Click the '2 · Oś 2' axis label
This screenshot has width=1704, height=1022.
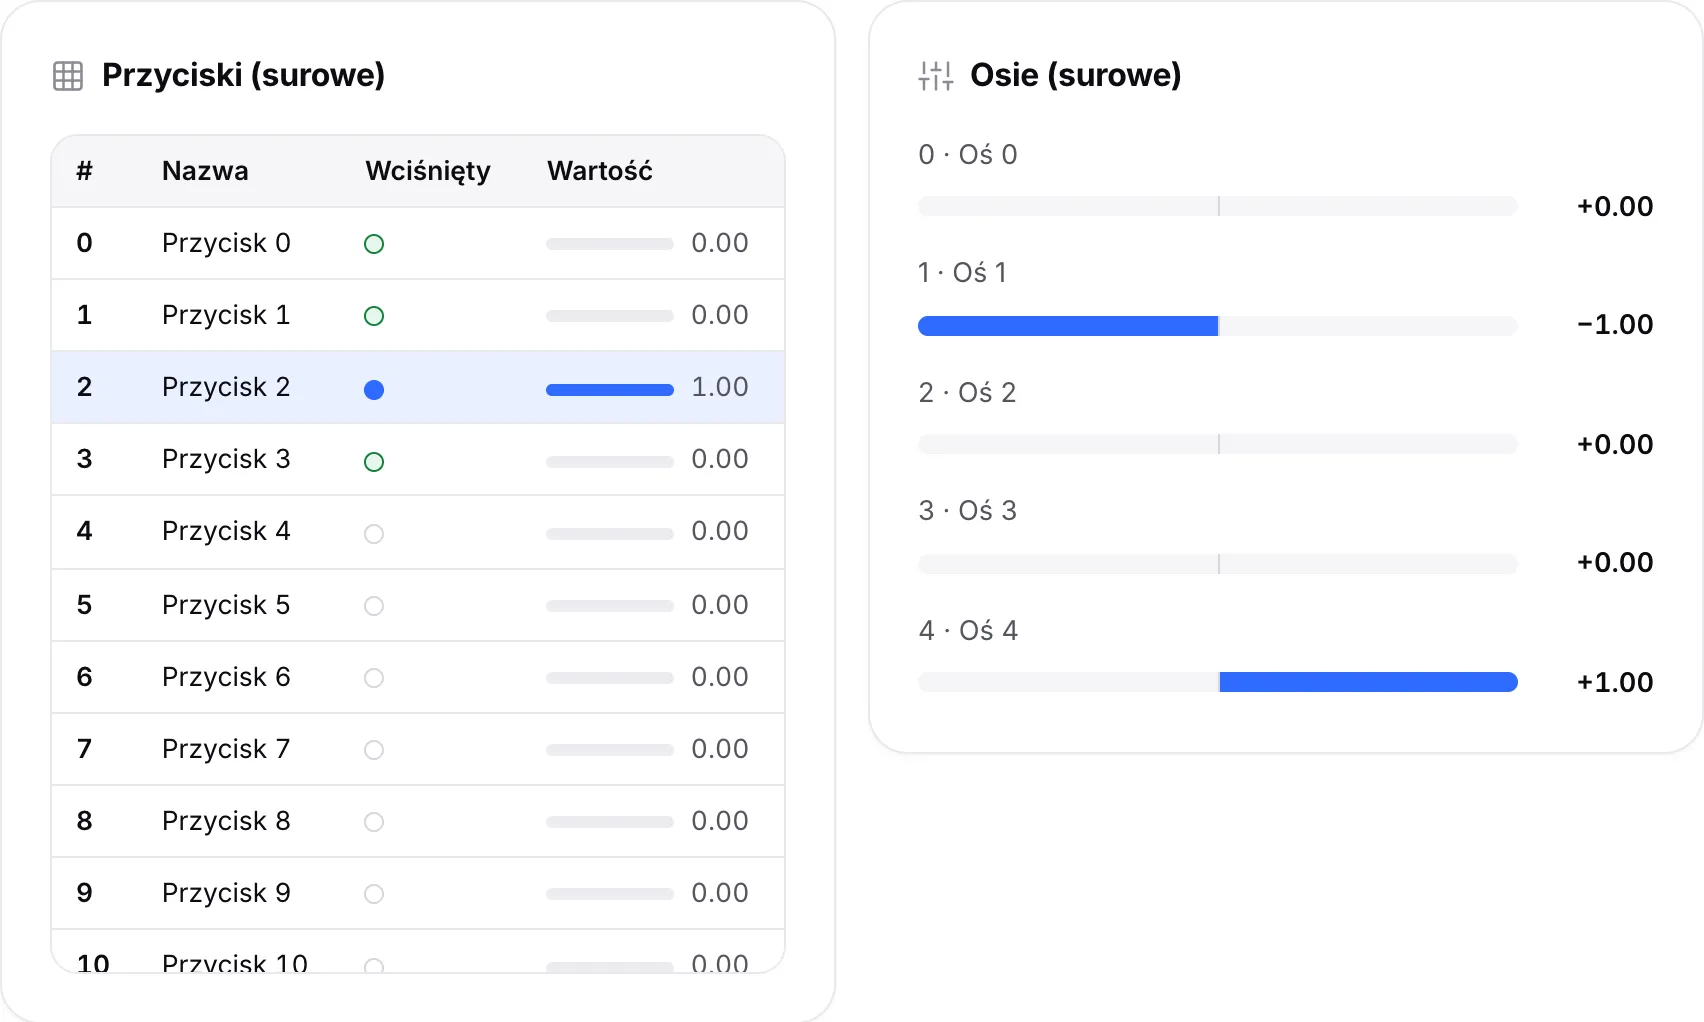coord(967,393)
